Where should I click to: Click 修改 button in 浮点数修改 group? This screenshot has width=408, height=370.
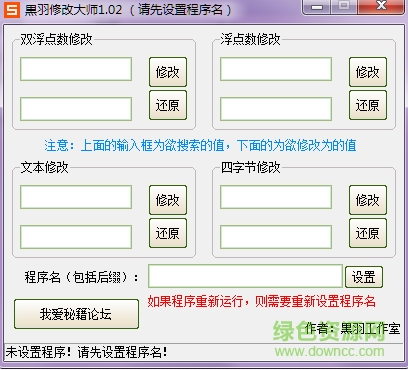click(368, 72)
